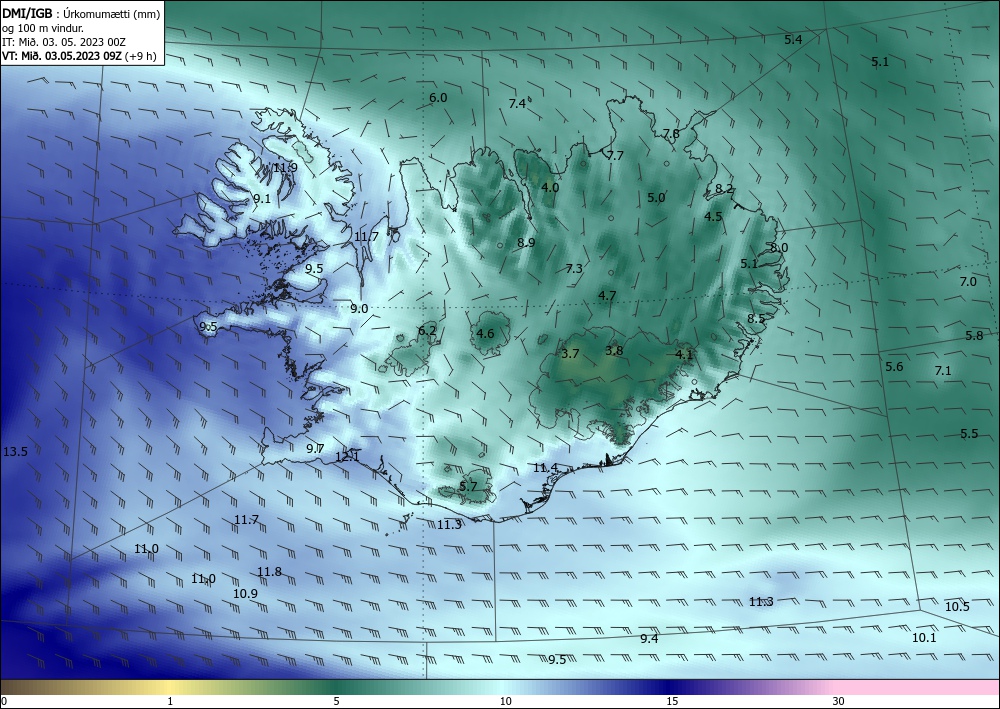Click the color scale label 0

(x=4, y=701)
